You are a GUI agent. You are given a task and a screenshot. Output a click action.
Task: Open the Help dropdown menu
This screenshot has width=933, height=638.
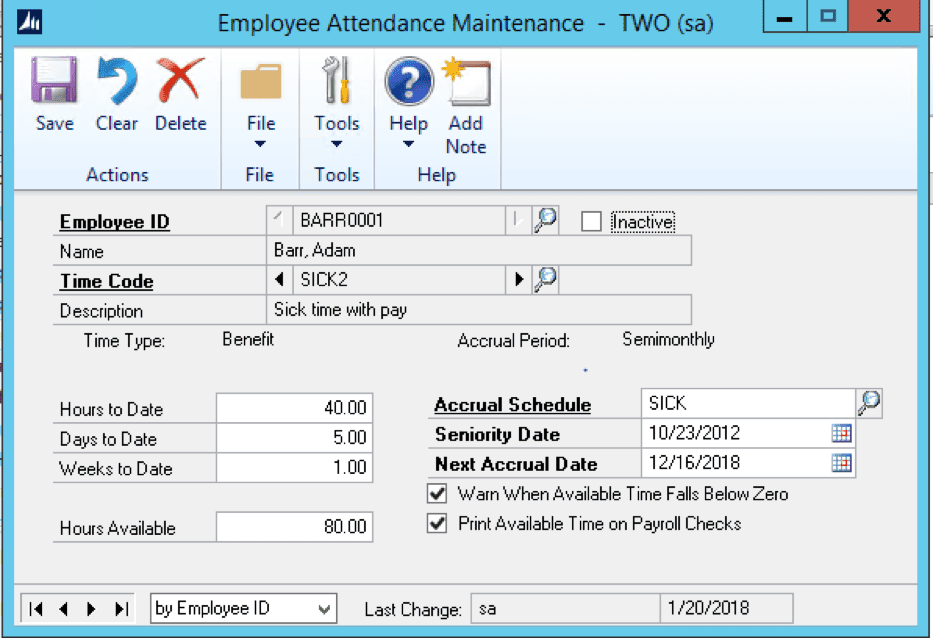(x=408, y=144)
